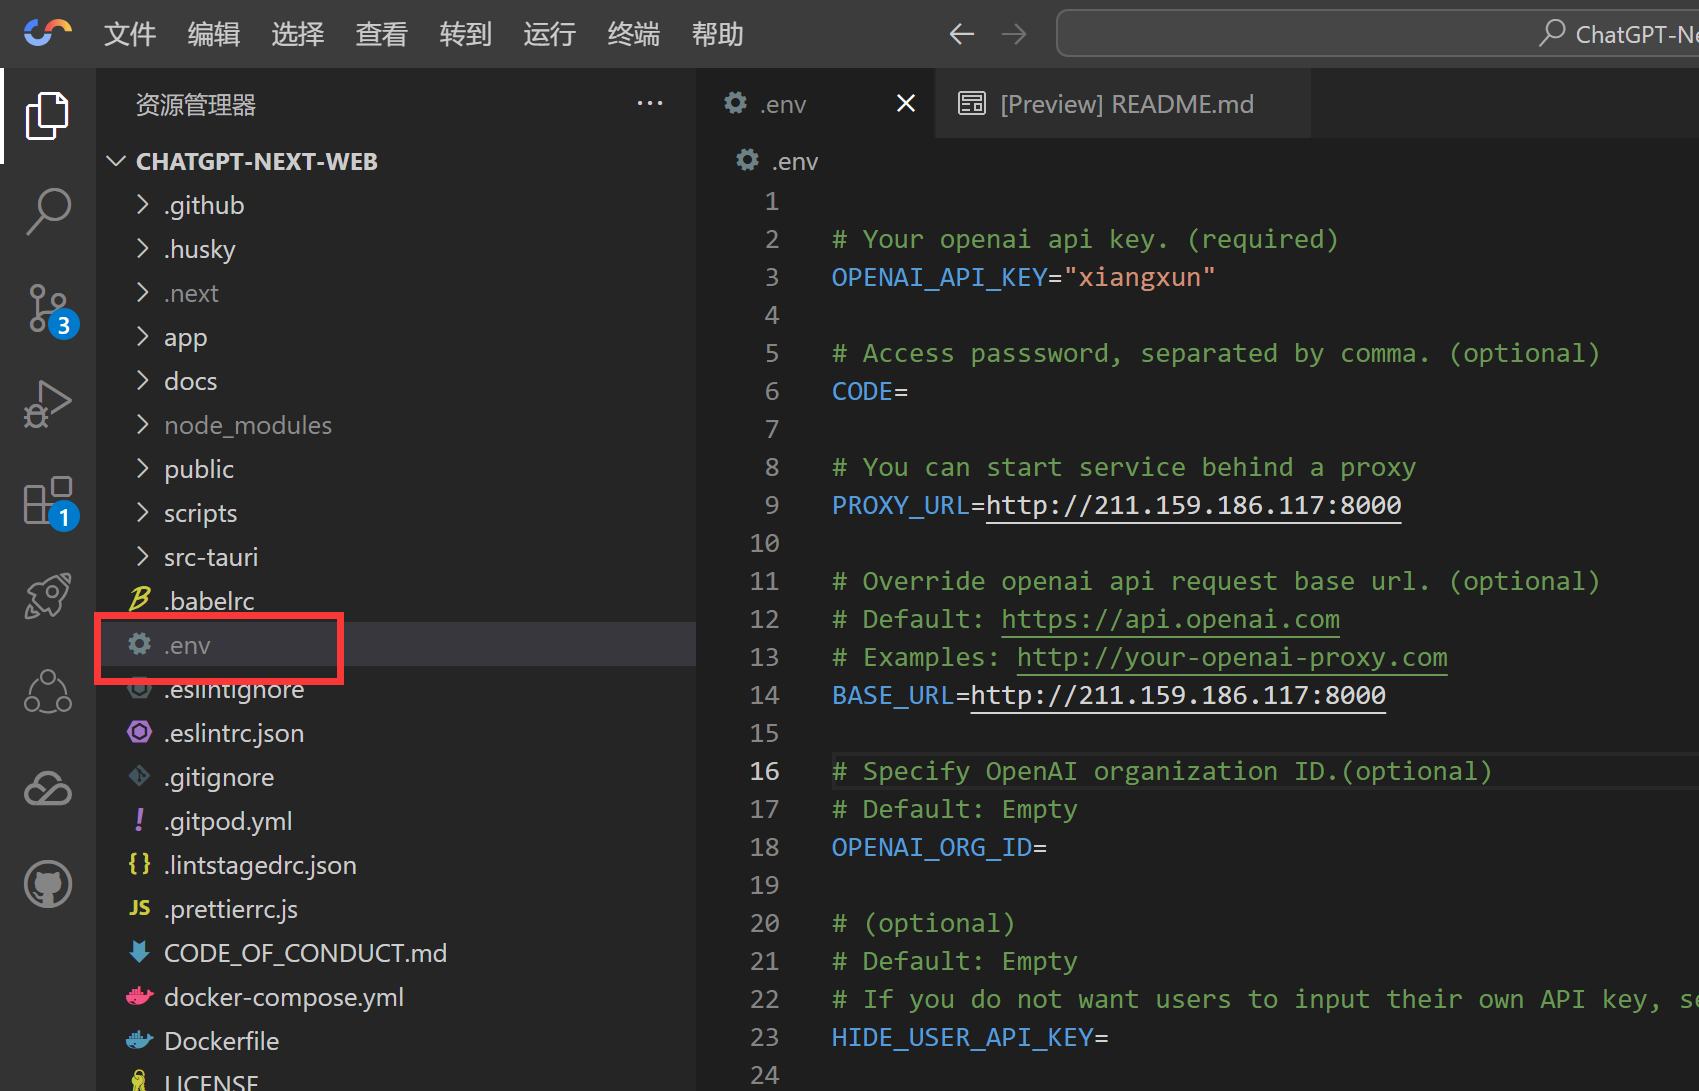
Task: Open the 运行 menu
Action: (550, 34)
